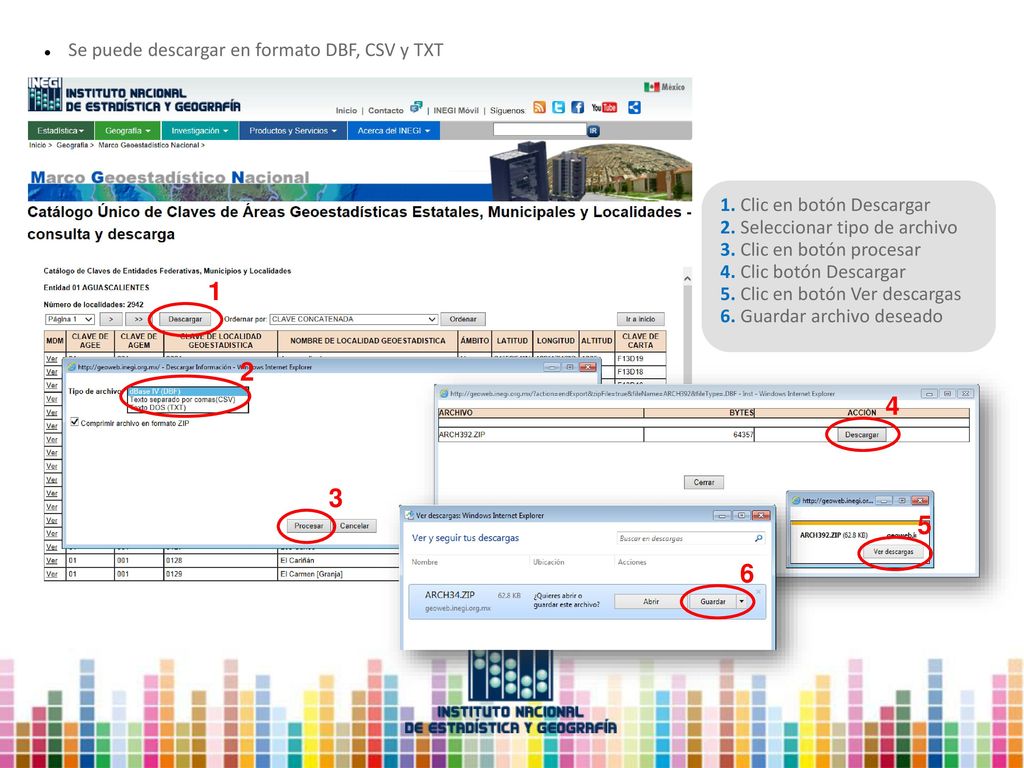Click the IR search button
The width and height of the screenshot is (1024, 768).
(593, 131)
